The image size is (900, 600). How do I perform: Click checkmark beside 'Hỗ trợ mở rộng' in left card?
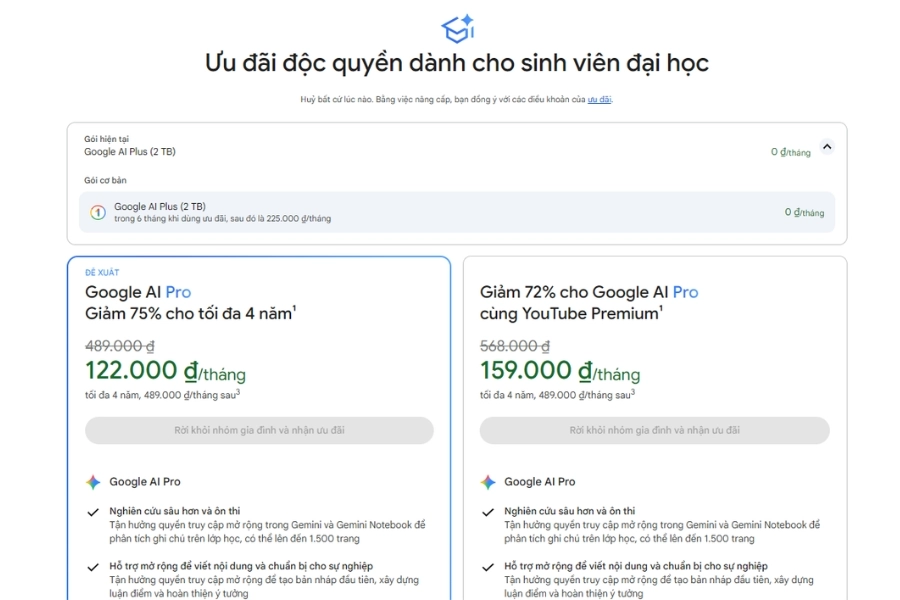coord(93,567)
